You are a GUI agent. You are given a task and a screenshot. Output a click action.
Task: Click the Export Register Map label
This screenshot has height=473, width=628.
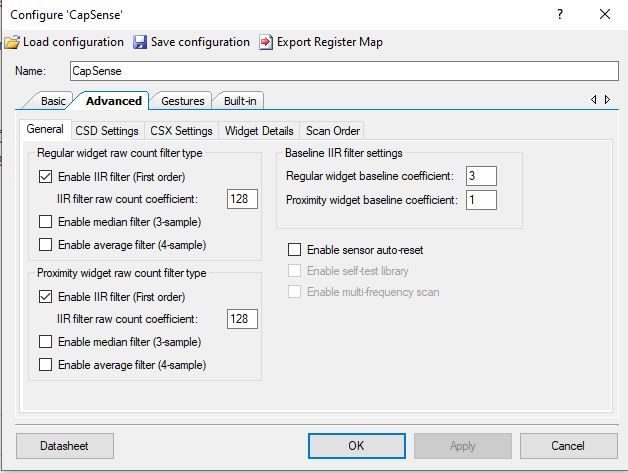pos(330,42)
